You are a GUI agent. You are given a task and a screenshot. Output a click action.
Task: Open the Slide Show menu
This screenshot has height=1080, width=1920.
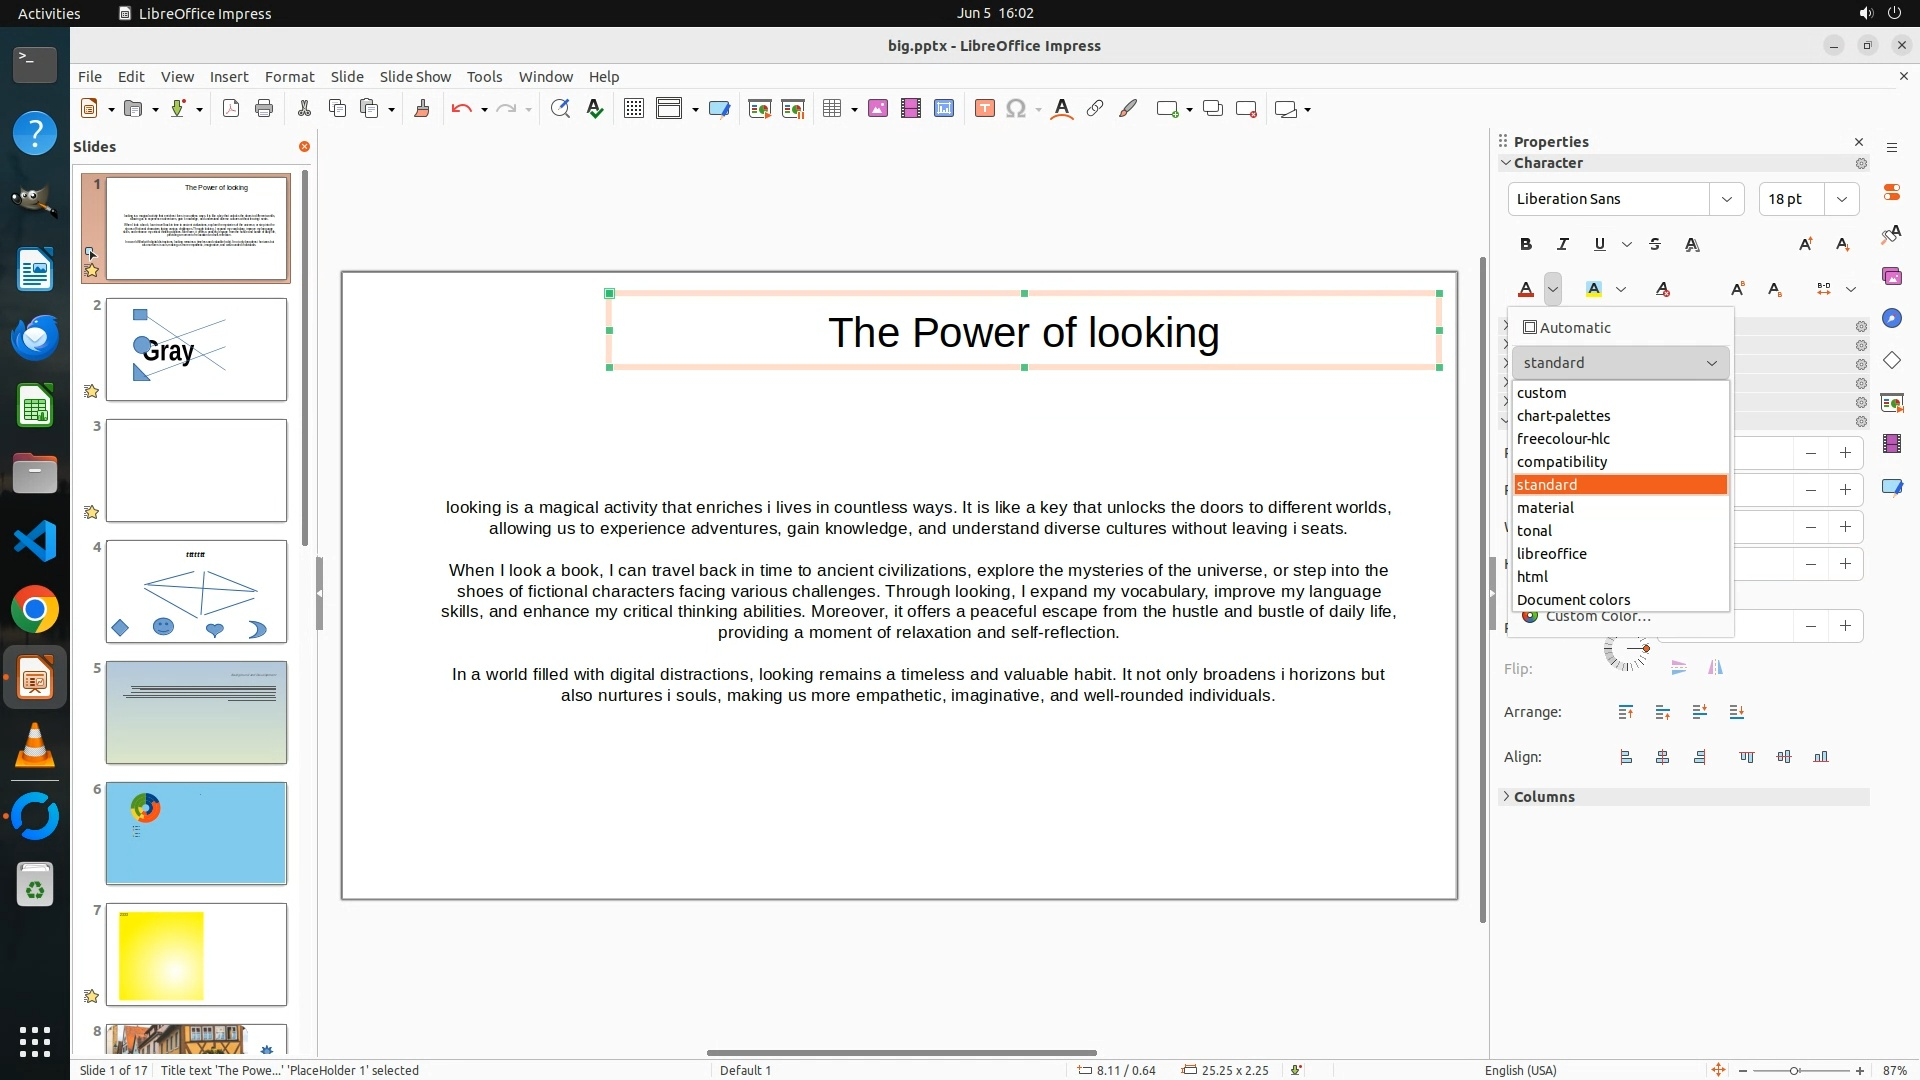[415, 77]
